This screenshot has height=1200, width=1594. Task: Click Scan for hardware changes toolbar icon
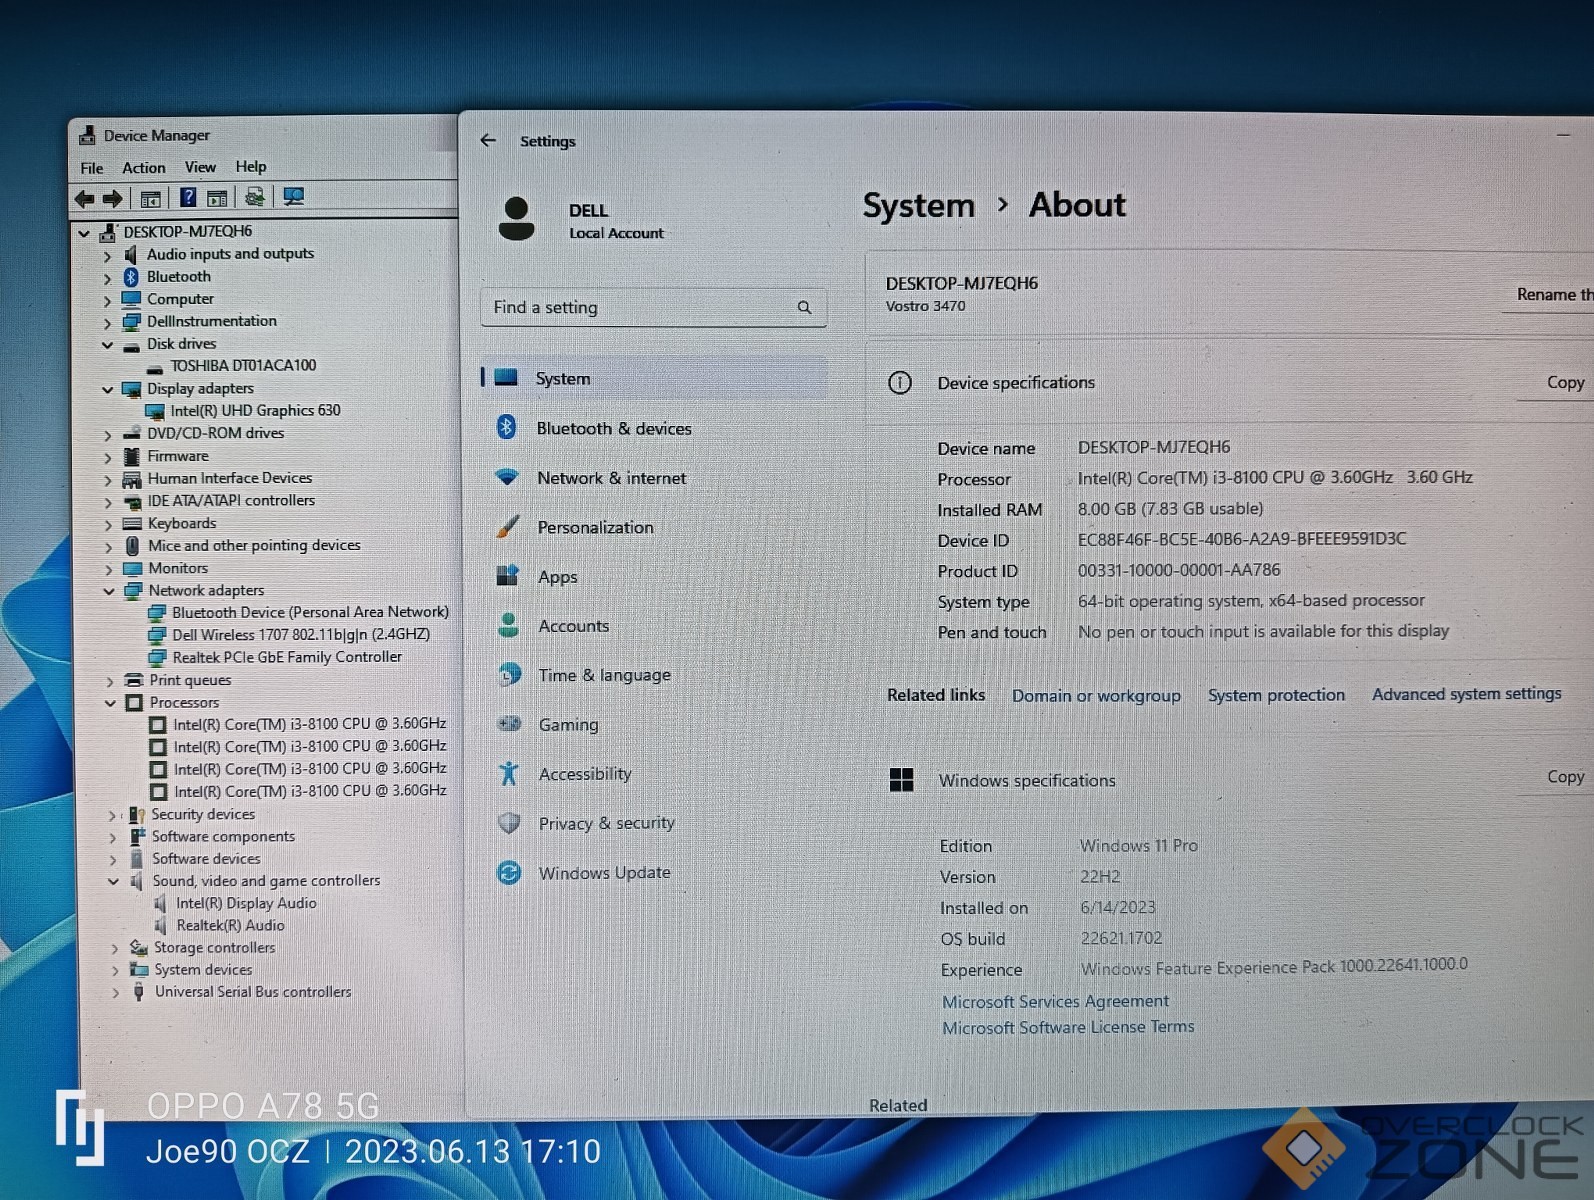tap(255, 197)
